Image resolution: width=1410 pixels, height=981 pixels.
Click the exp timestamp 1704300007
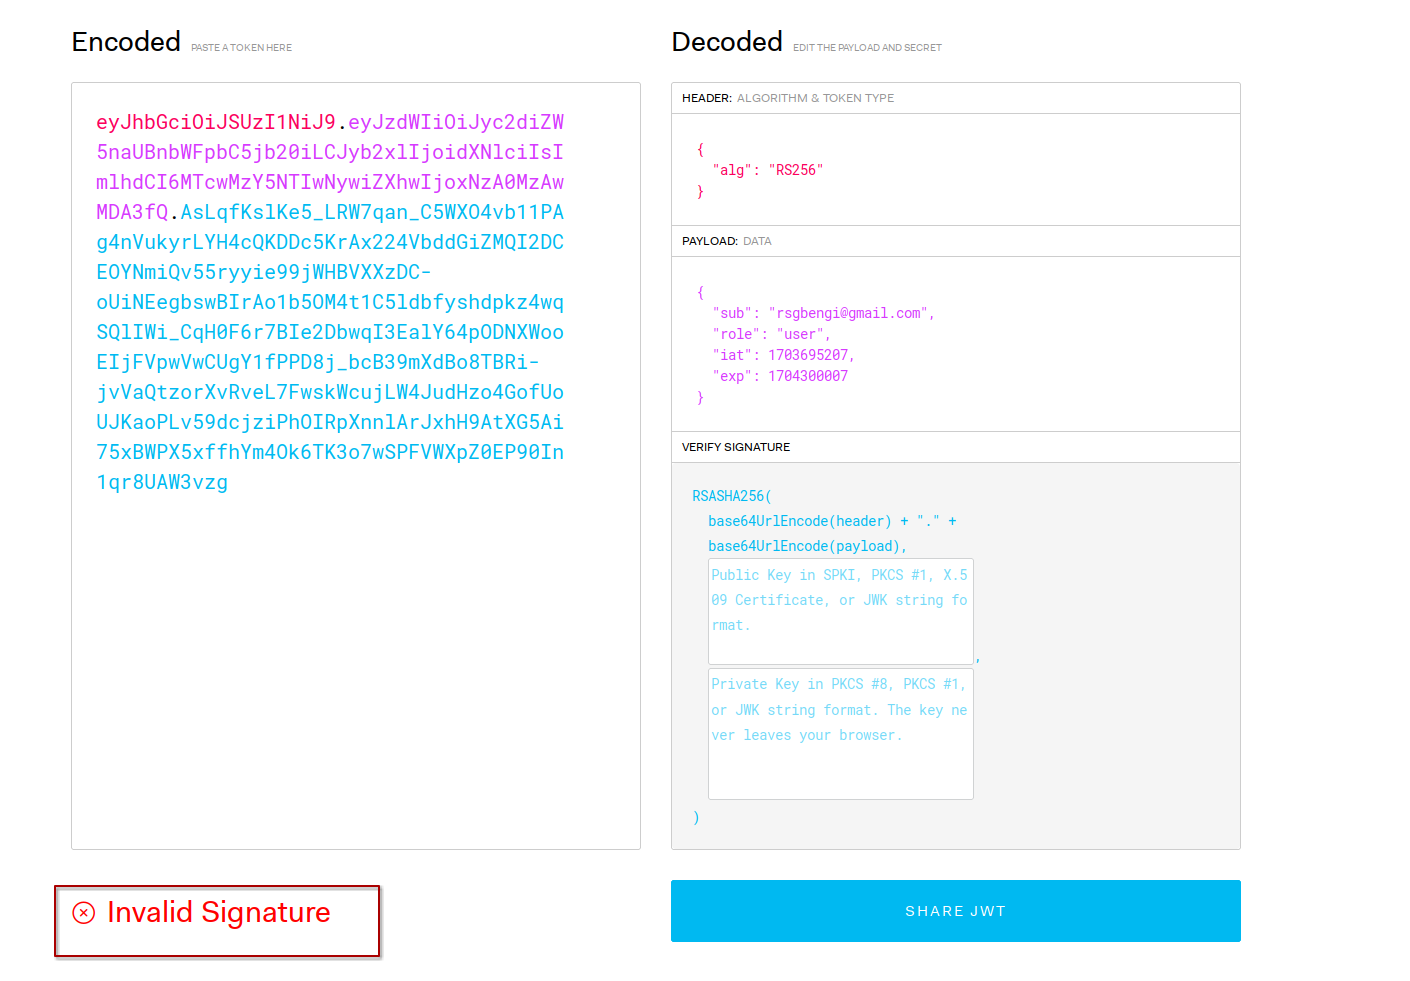[807, 376]
